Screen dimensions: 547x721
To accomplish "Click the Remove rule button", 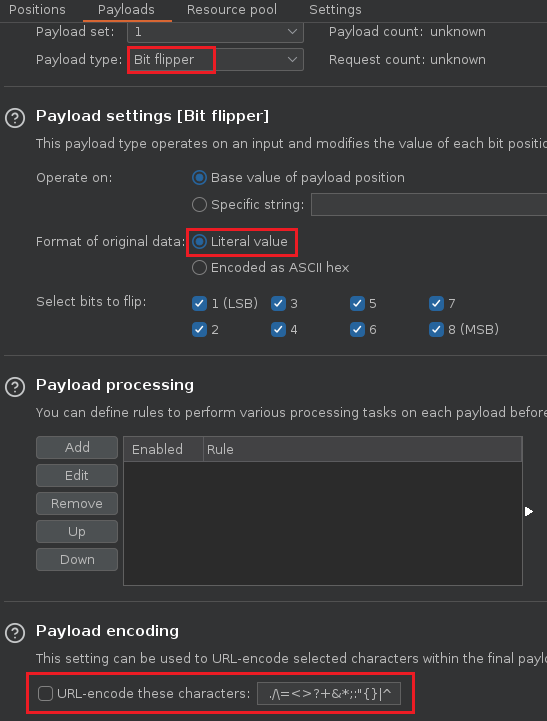I will 77,504.
